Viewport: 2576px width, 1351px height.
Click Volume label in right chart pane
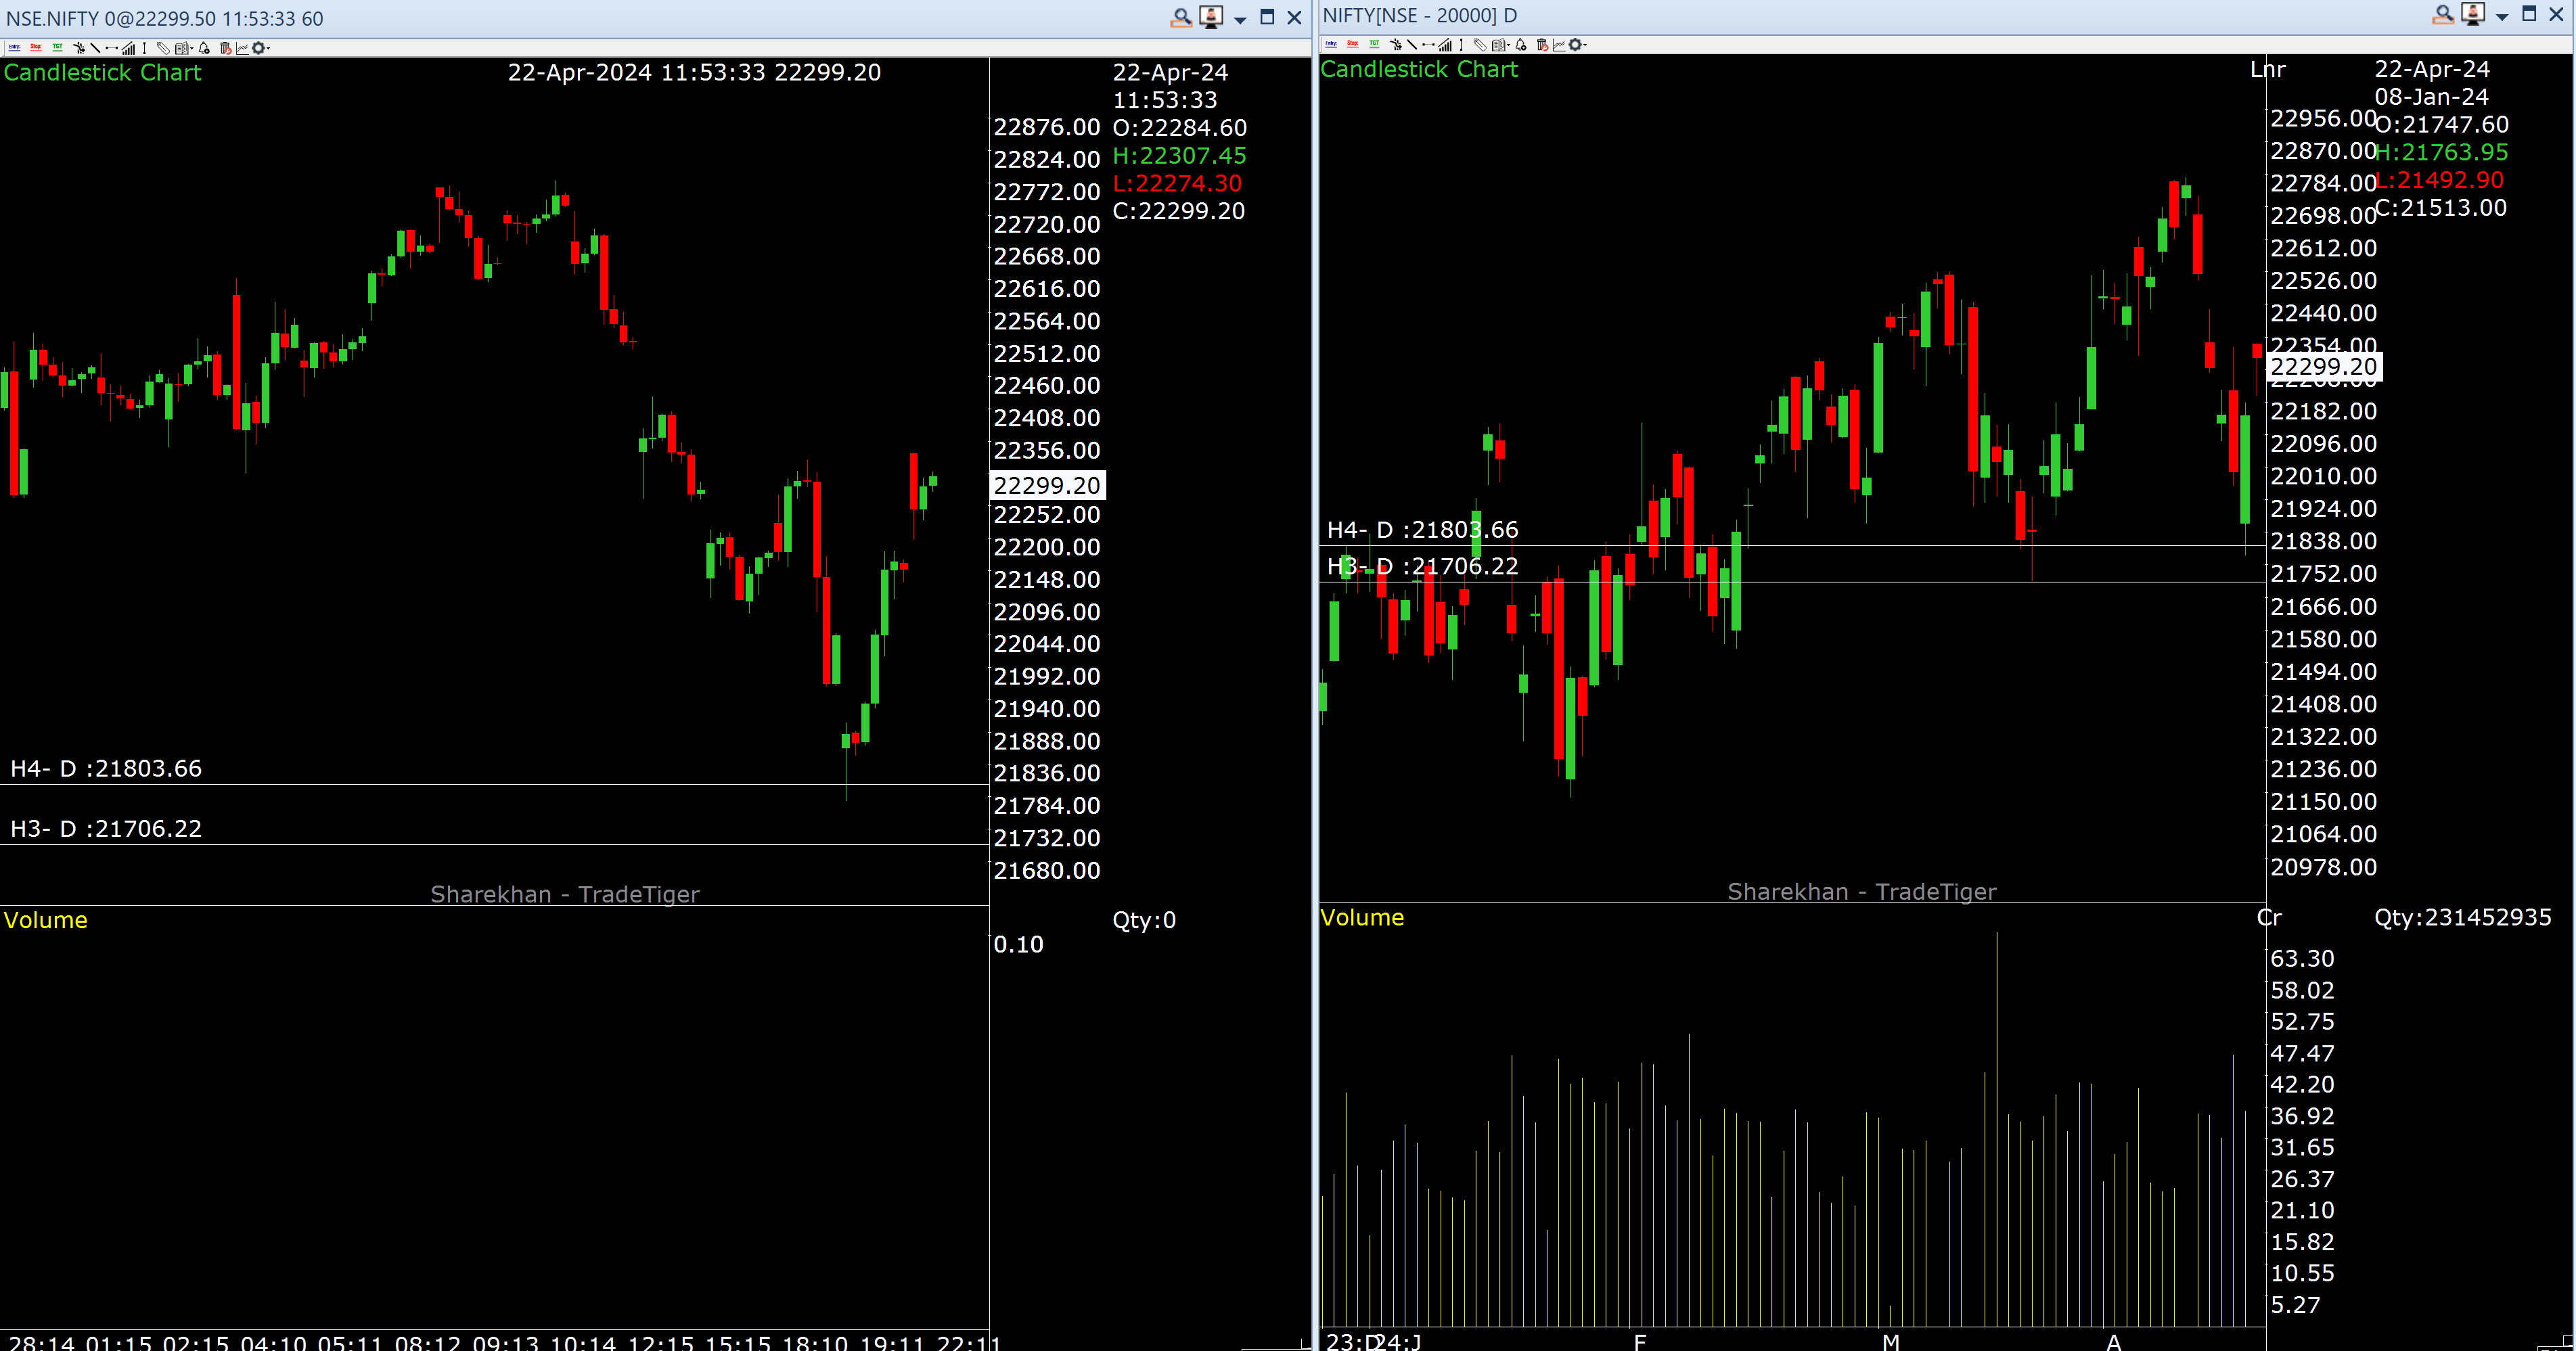point(1361,917)
